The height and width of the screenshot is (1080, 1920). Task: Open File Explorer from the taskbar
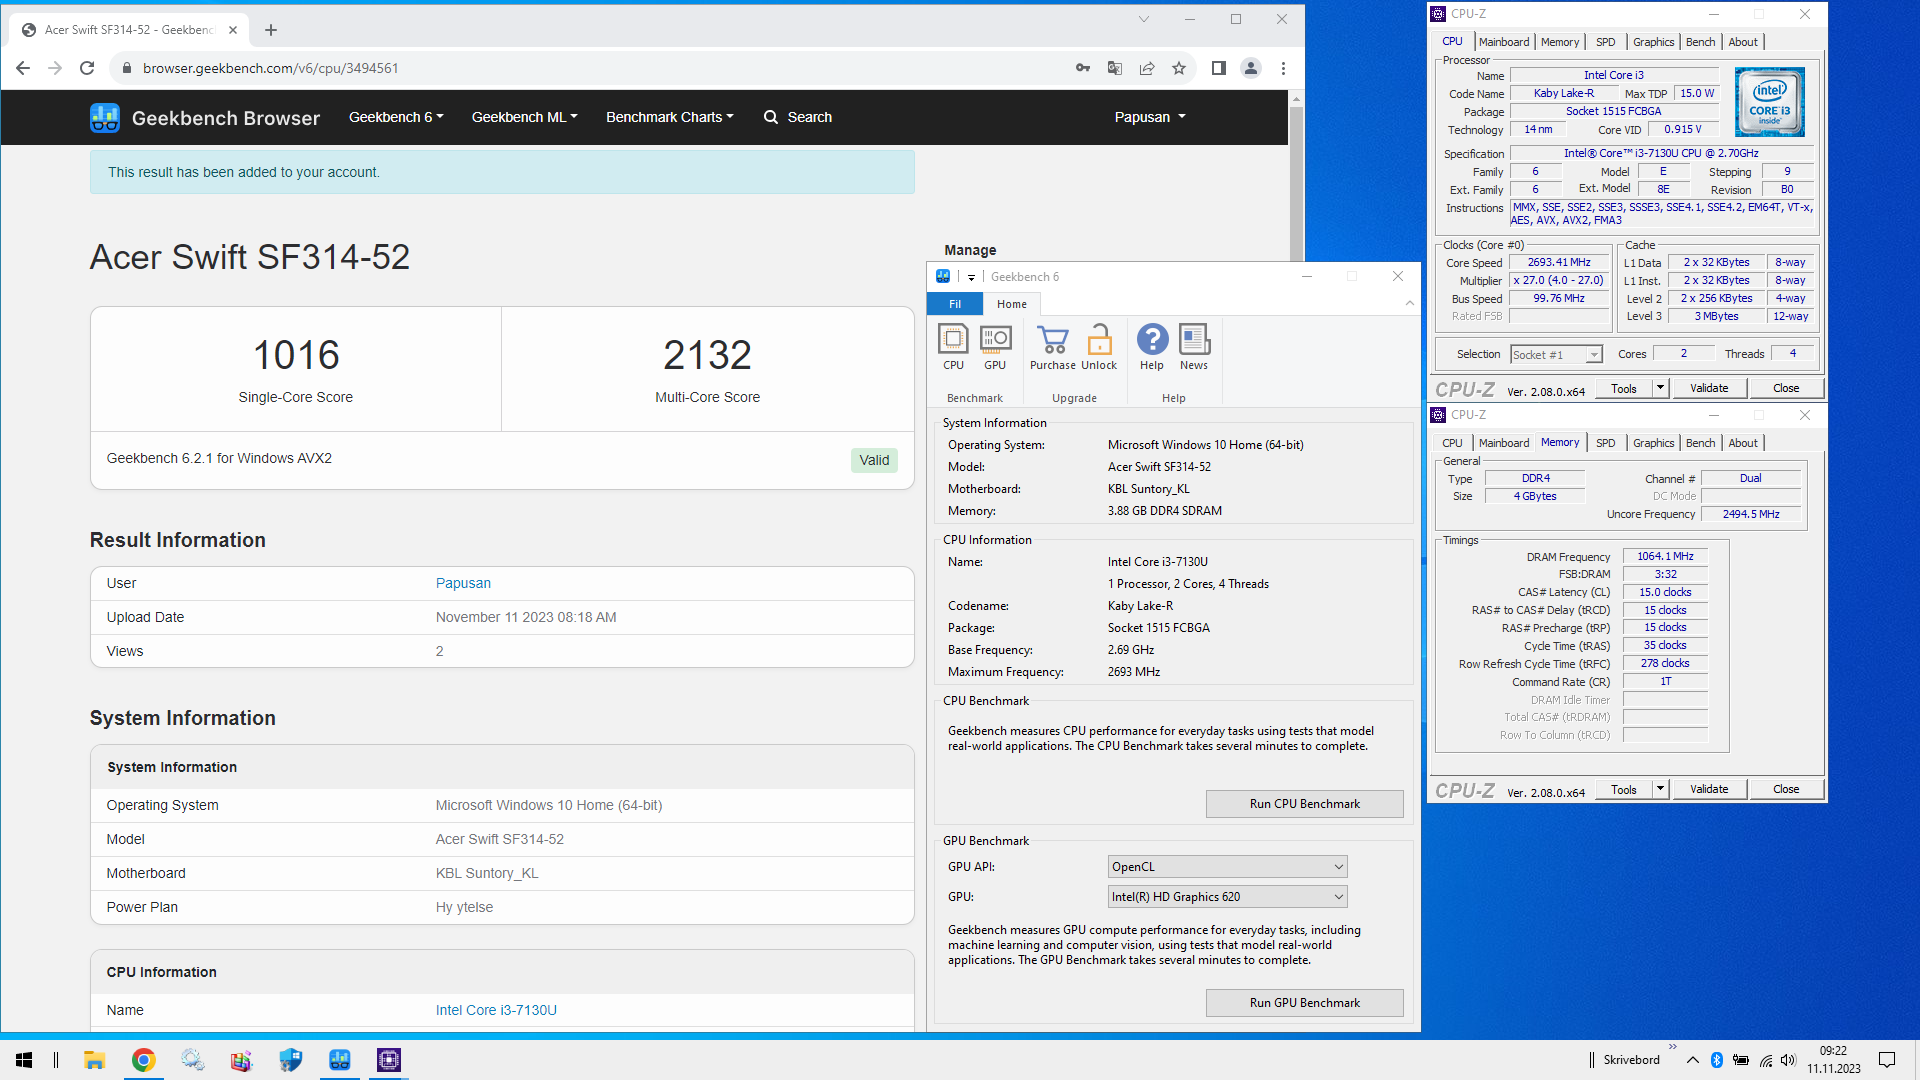point(94,1060)
